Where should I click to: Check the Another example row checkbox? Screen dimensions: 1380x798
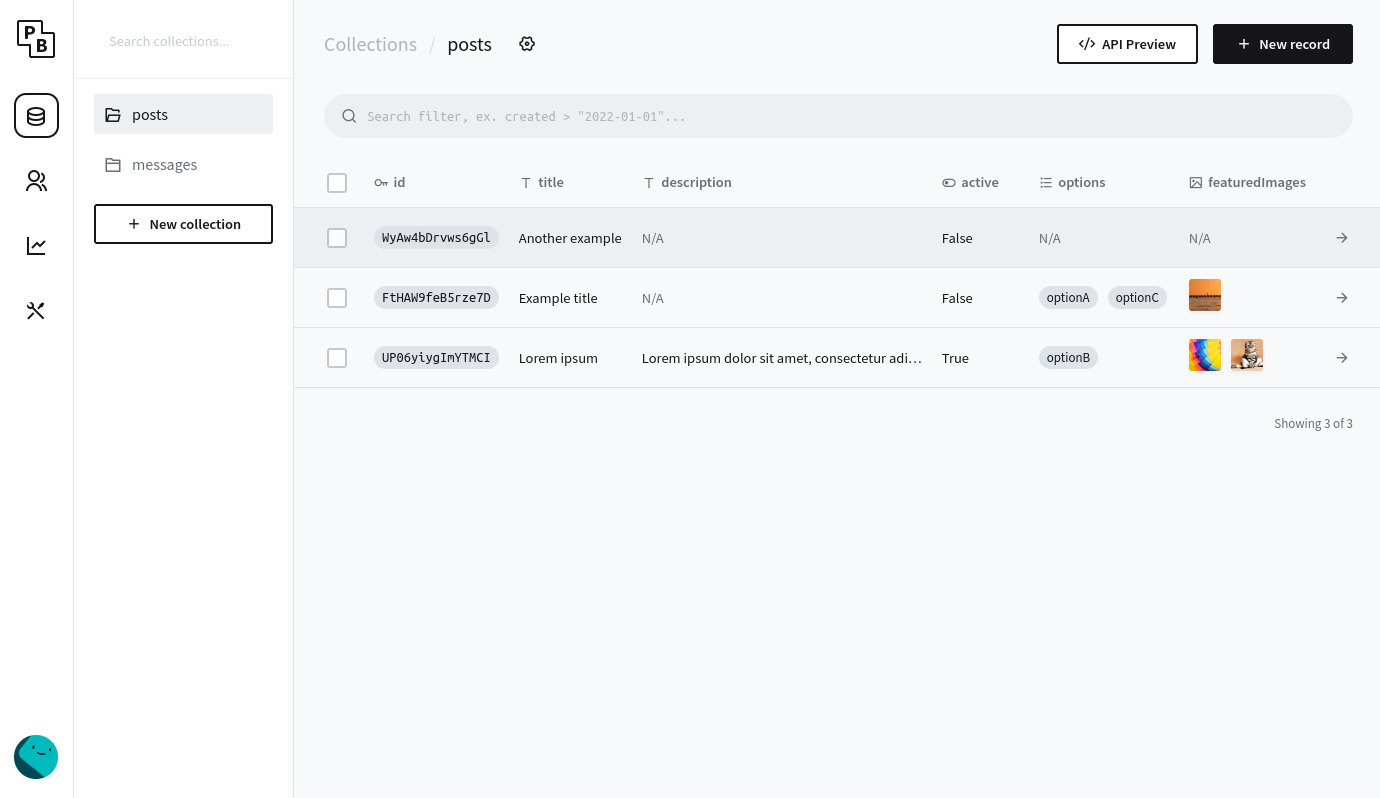point(337,238)
